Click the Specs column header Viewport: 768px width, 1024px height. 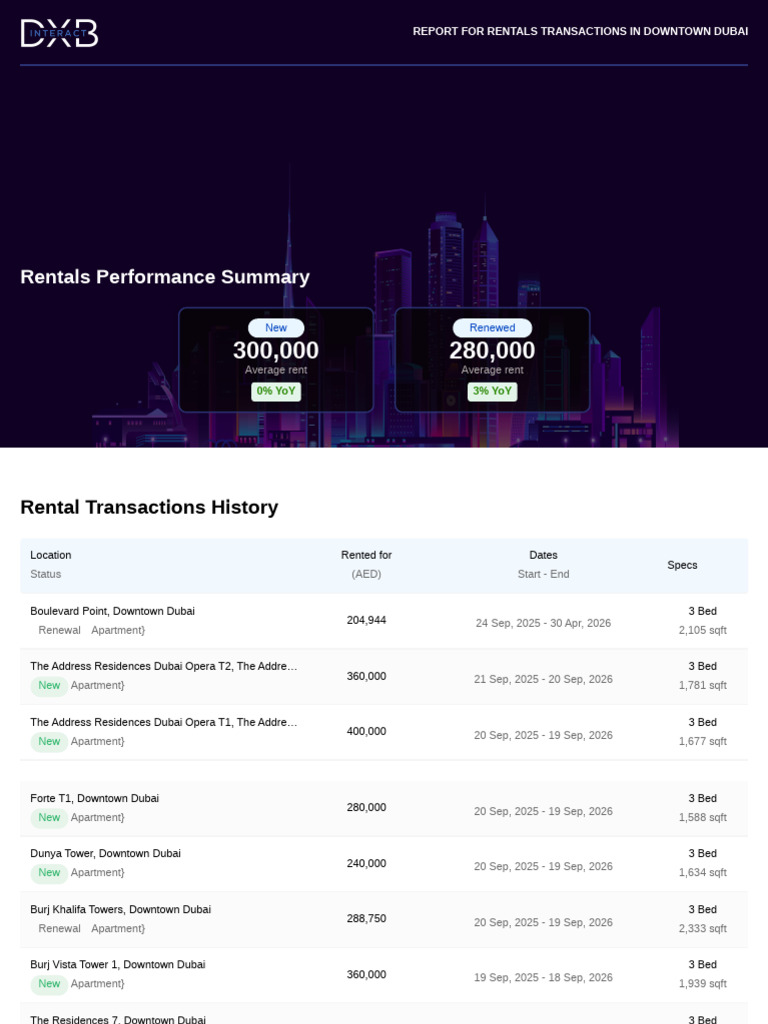682,565
